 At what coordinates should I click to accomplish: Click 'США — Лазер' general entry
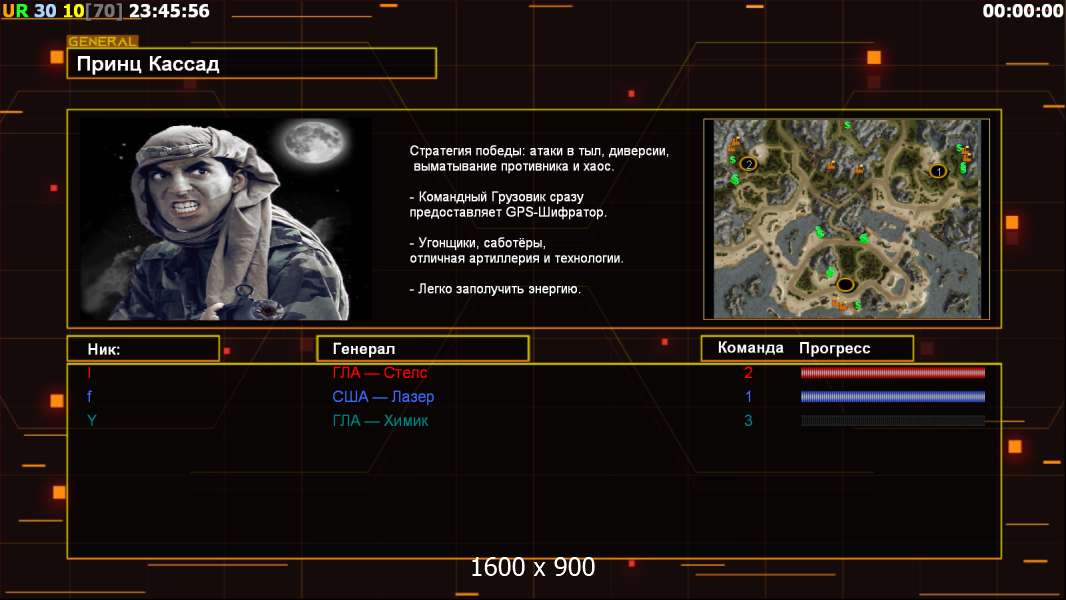tap(383, 397)
